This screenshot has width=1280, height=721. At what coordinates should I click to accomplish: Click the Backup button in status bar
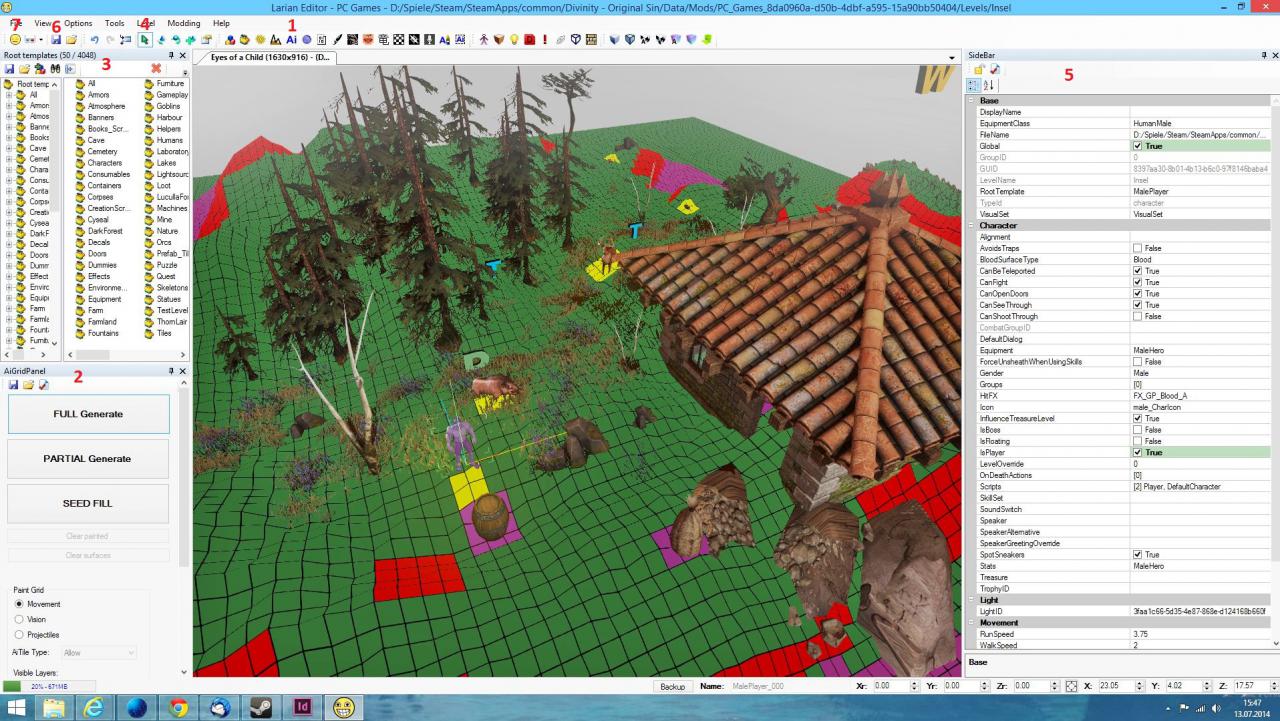673,687
